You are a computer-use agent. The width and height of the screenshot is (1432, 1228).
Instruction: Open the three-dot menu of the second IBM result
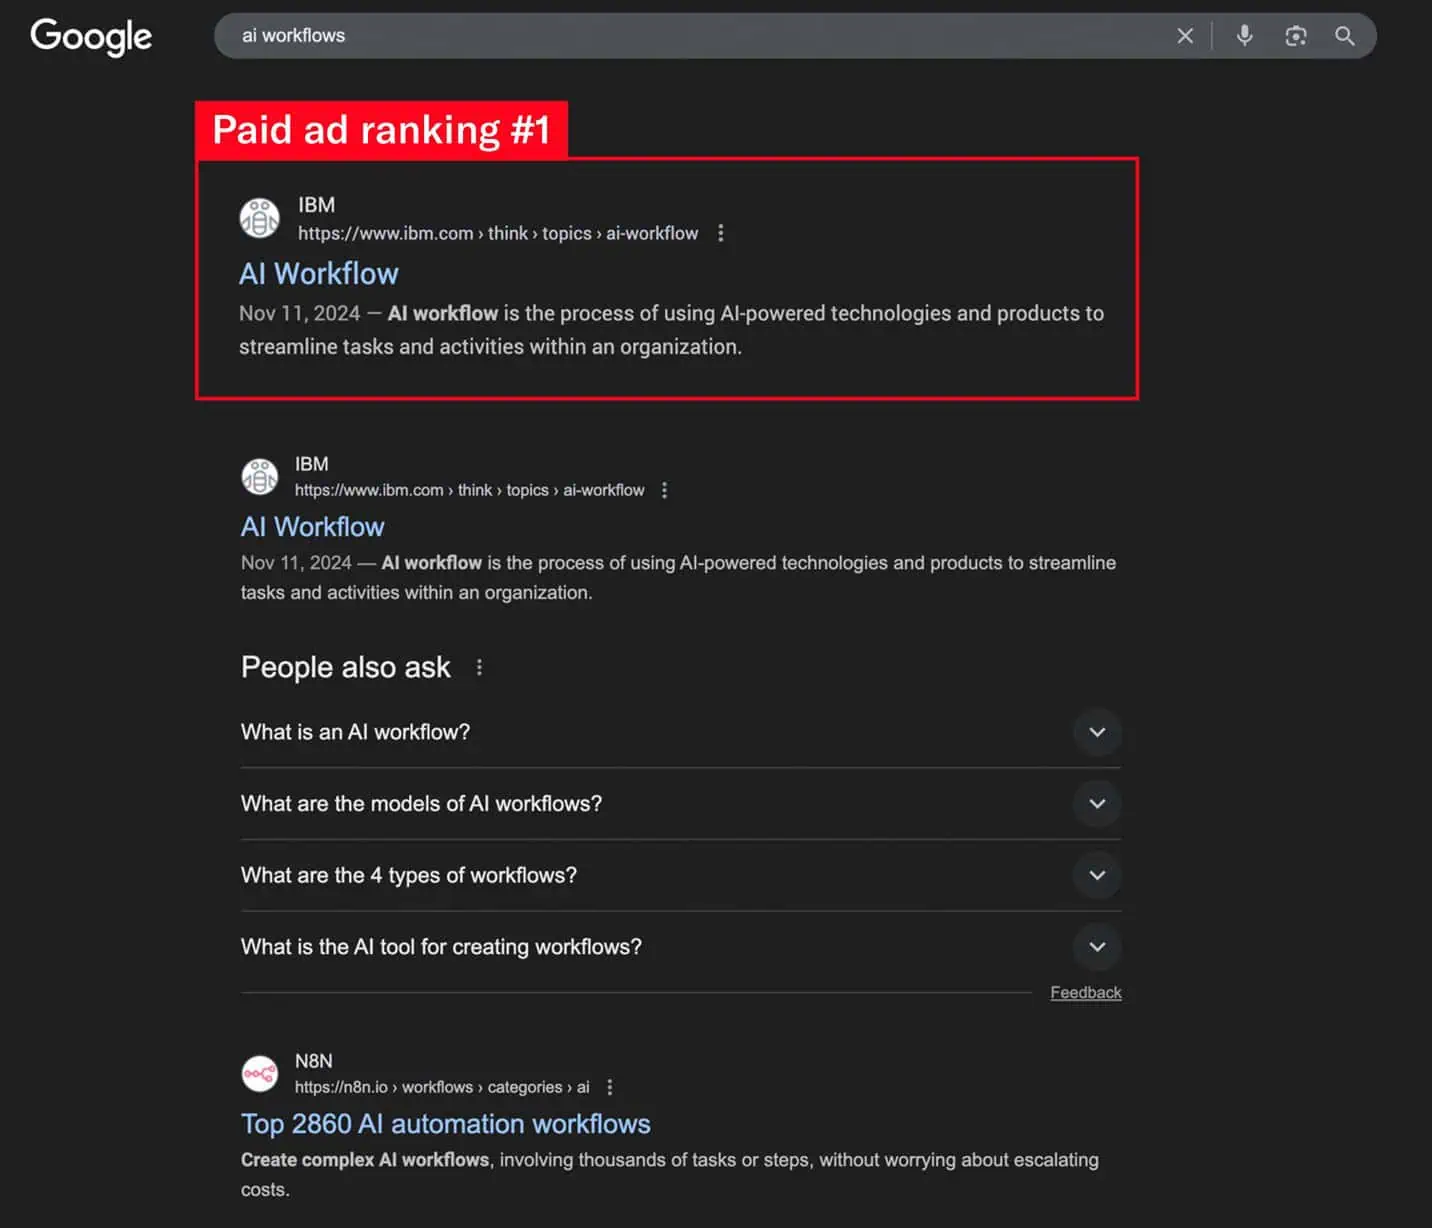665,490
